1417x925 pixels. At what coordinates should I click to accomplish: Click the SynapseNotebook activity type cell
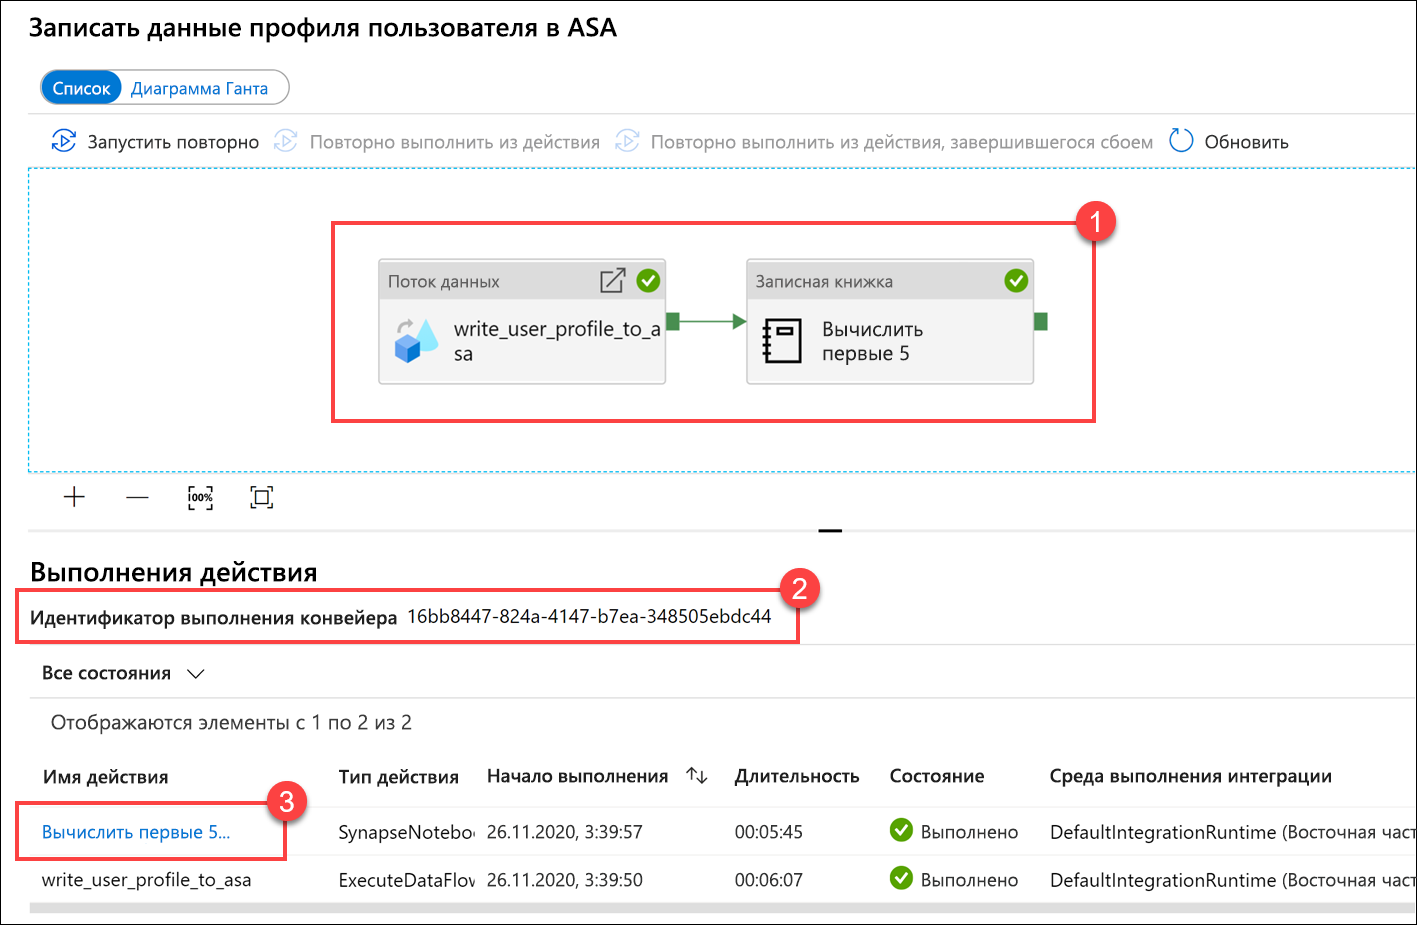[x=406, y=832]
